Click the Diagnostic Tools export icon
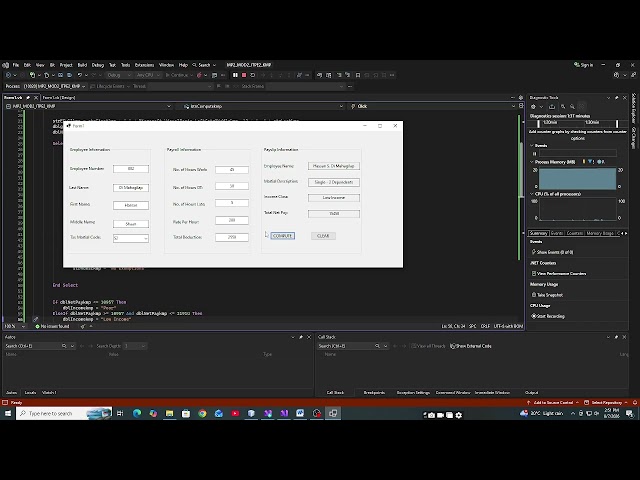Screen dimensions: 640x480 click(x=552, y=107)
